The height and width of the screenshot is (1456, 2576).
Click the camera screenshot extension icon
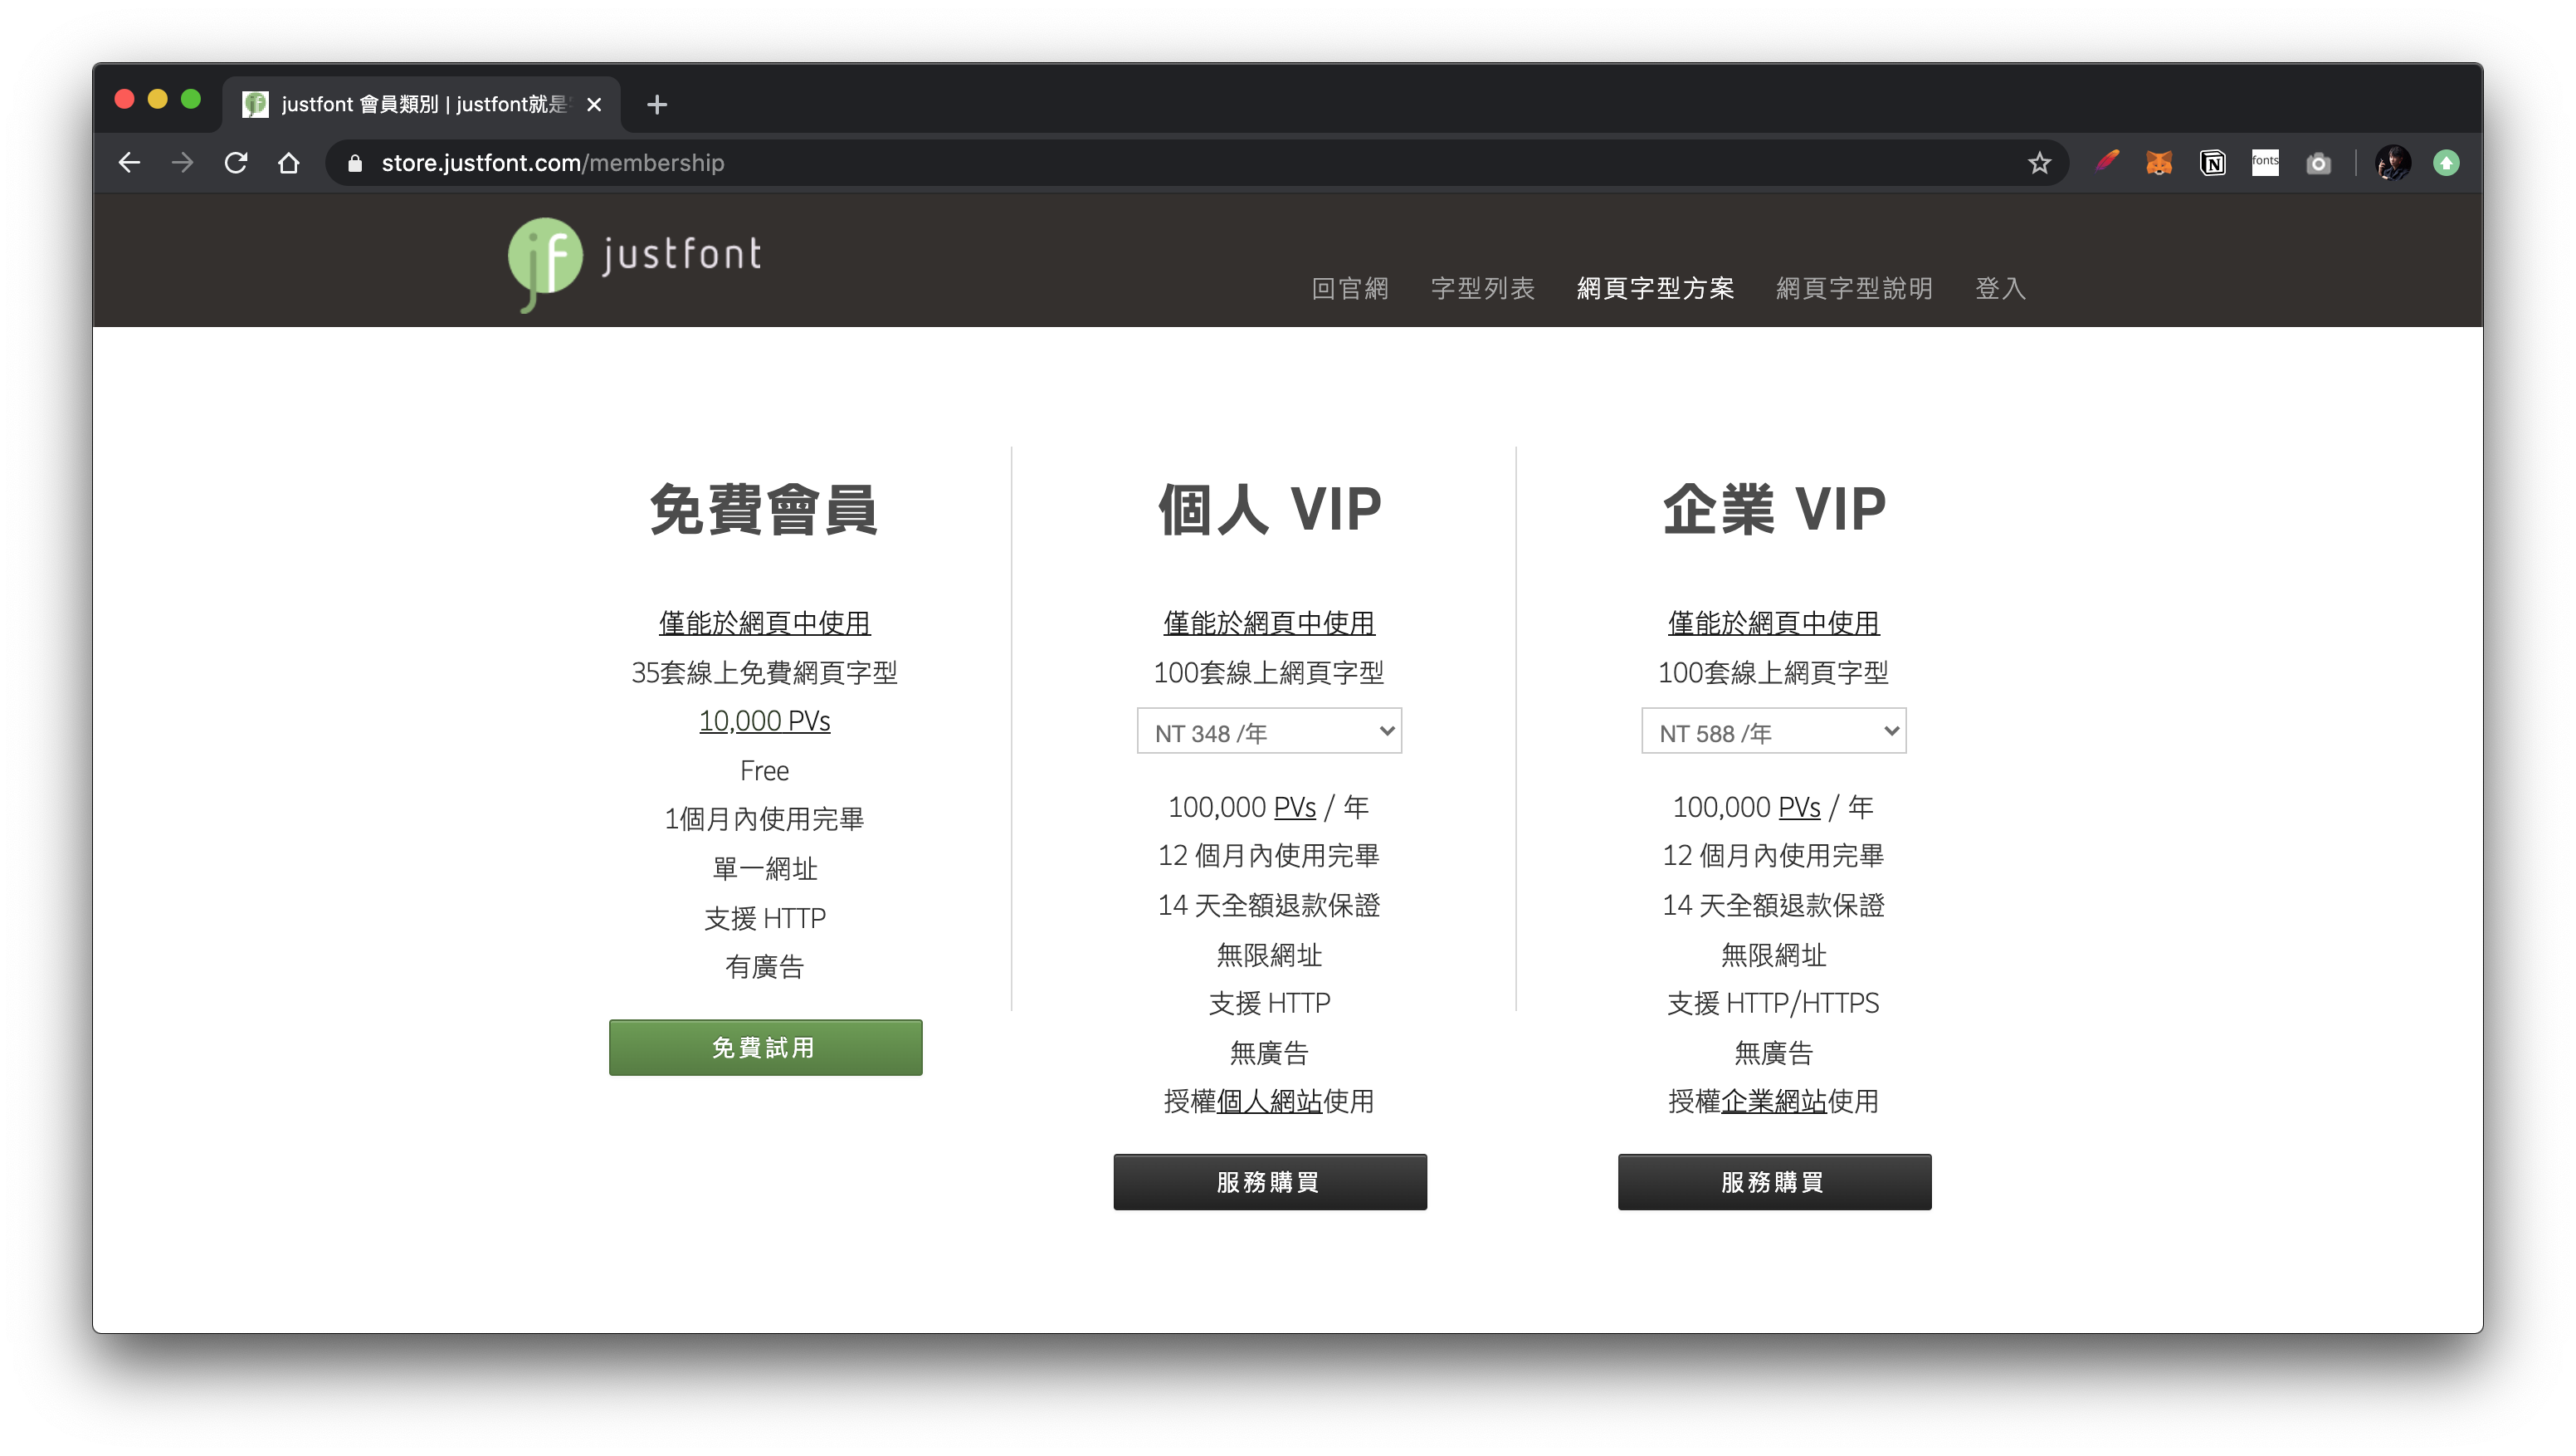click(x=2318, y=163)
